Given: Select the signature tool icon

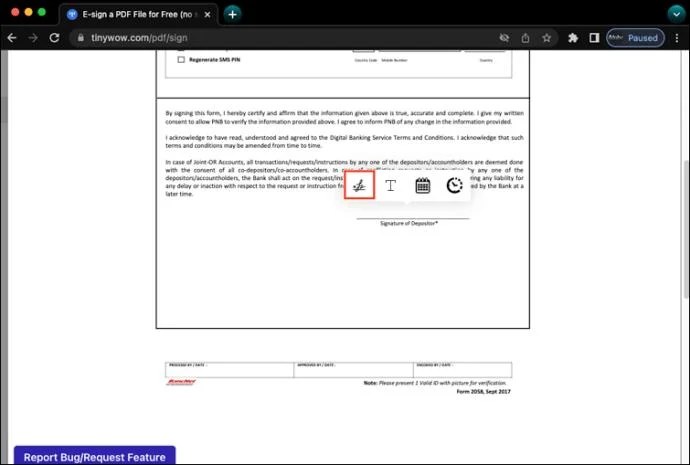Looking at the screenshot, I should tap(359, 185).
